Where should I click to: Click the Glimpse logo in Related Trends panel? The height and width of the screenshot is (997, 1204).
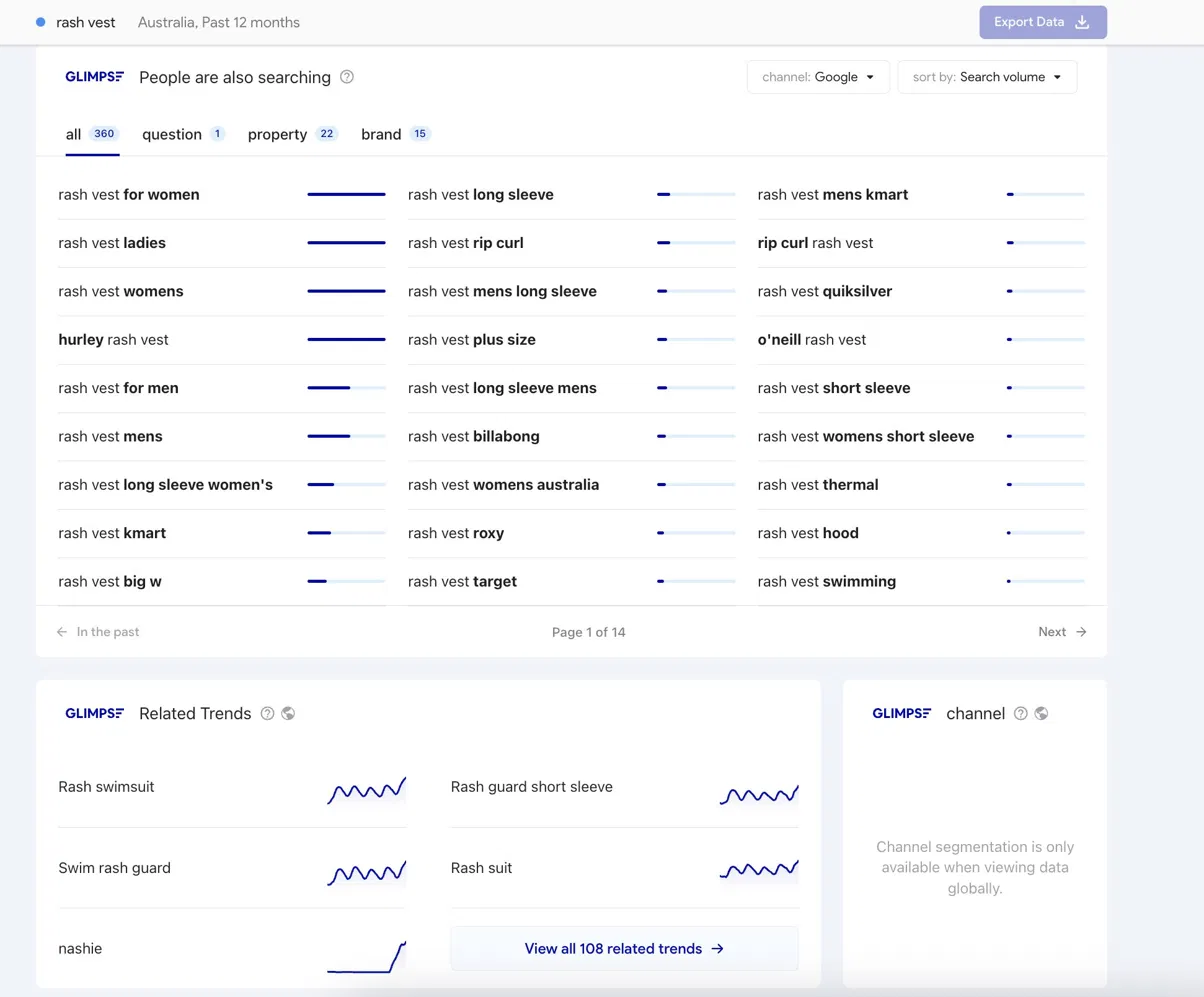pos(95,714)
